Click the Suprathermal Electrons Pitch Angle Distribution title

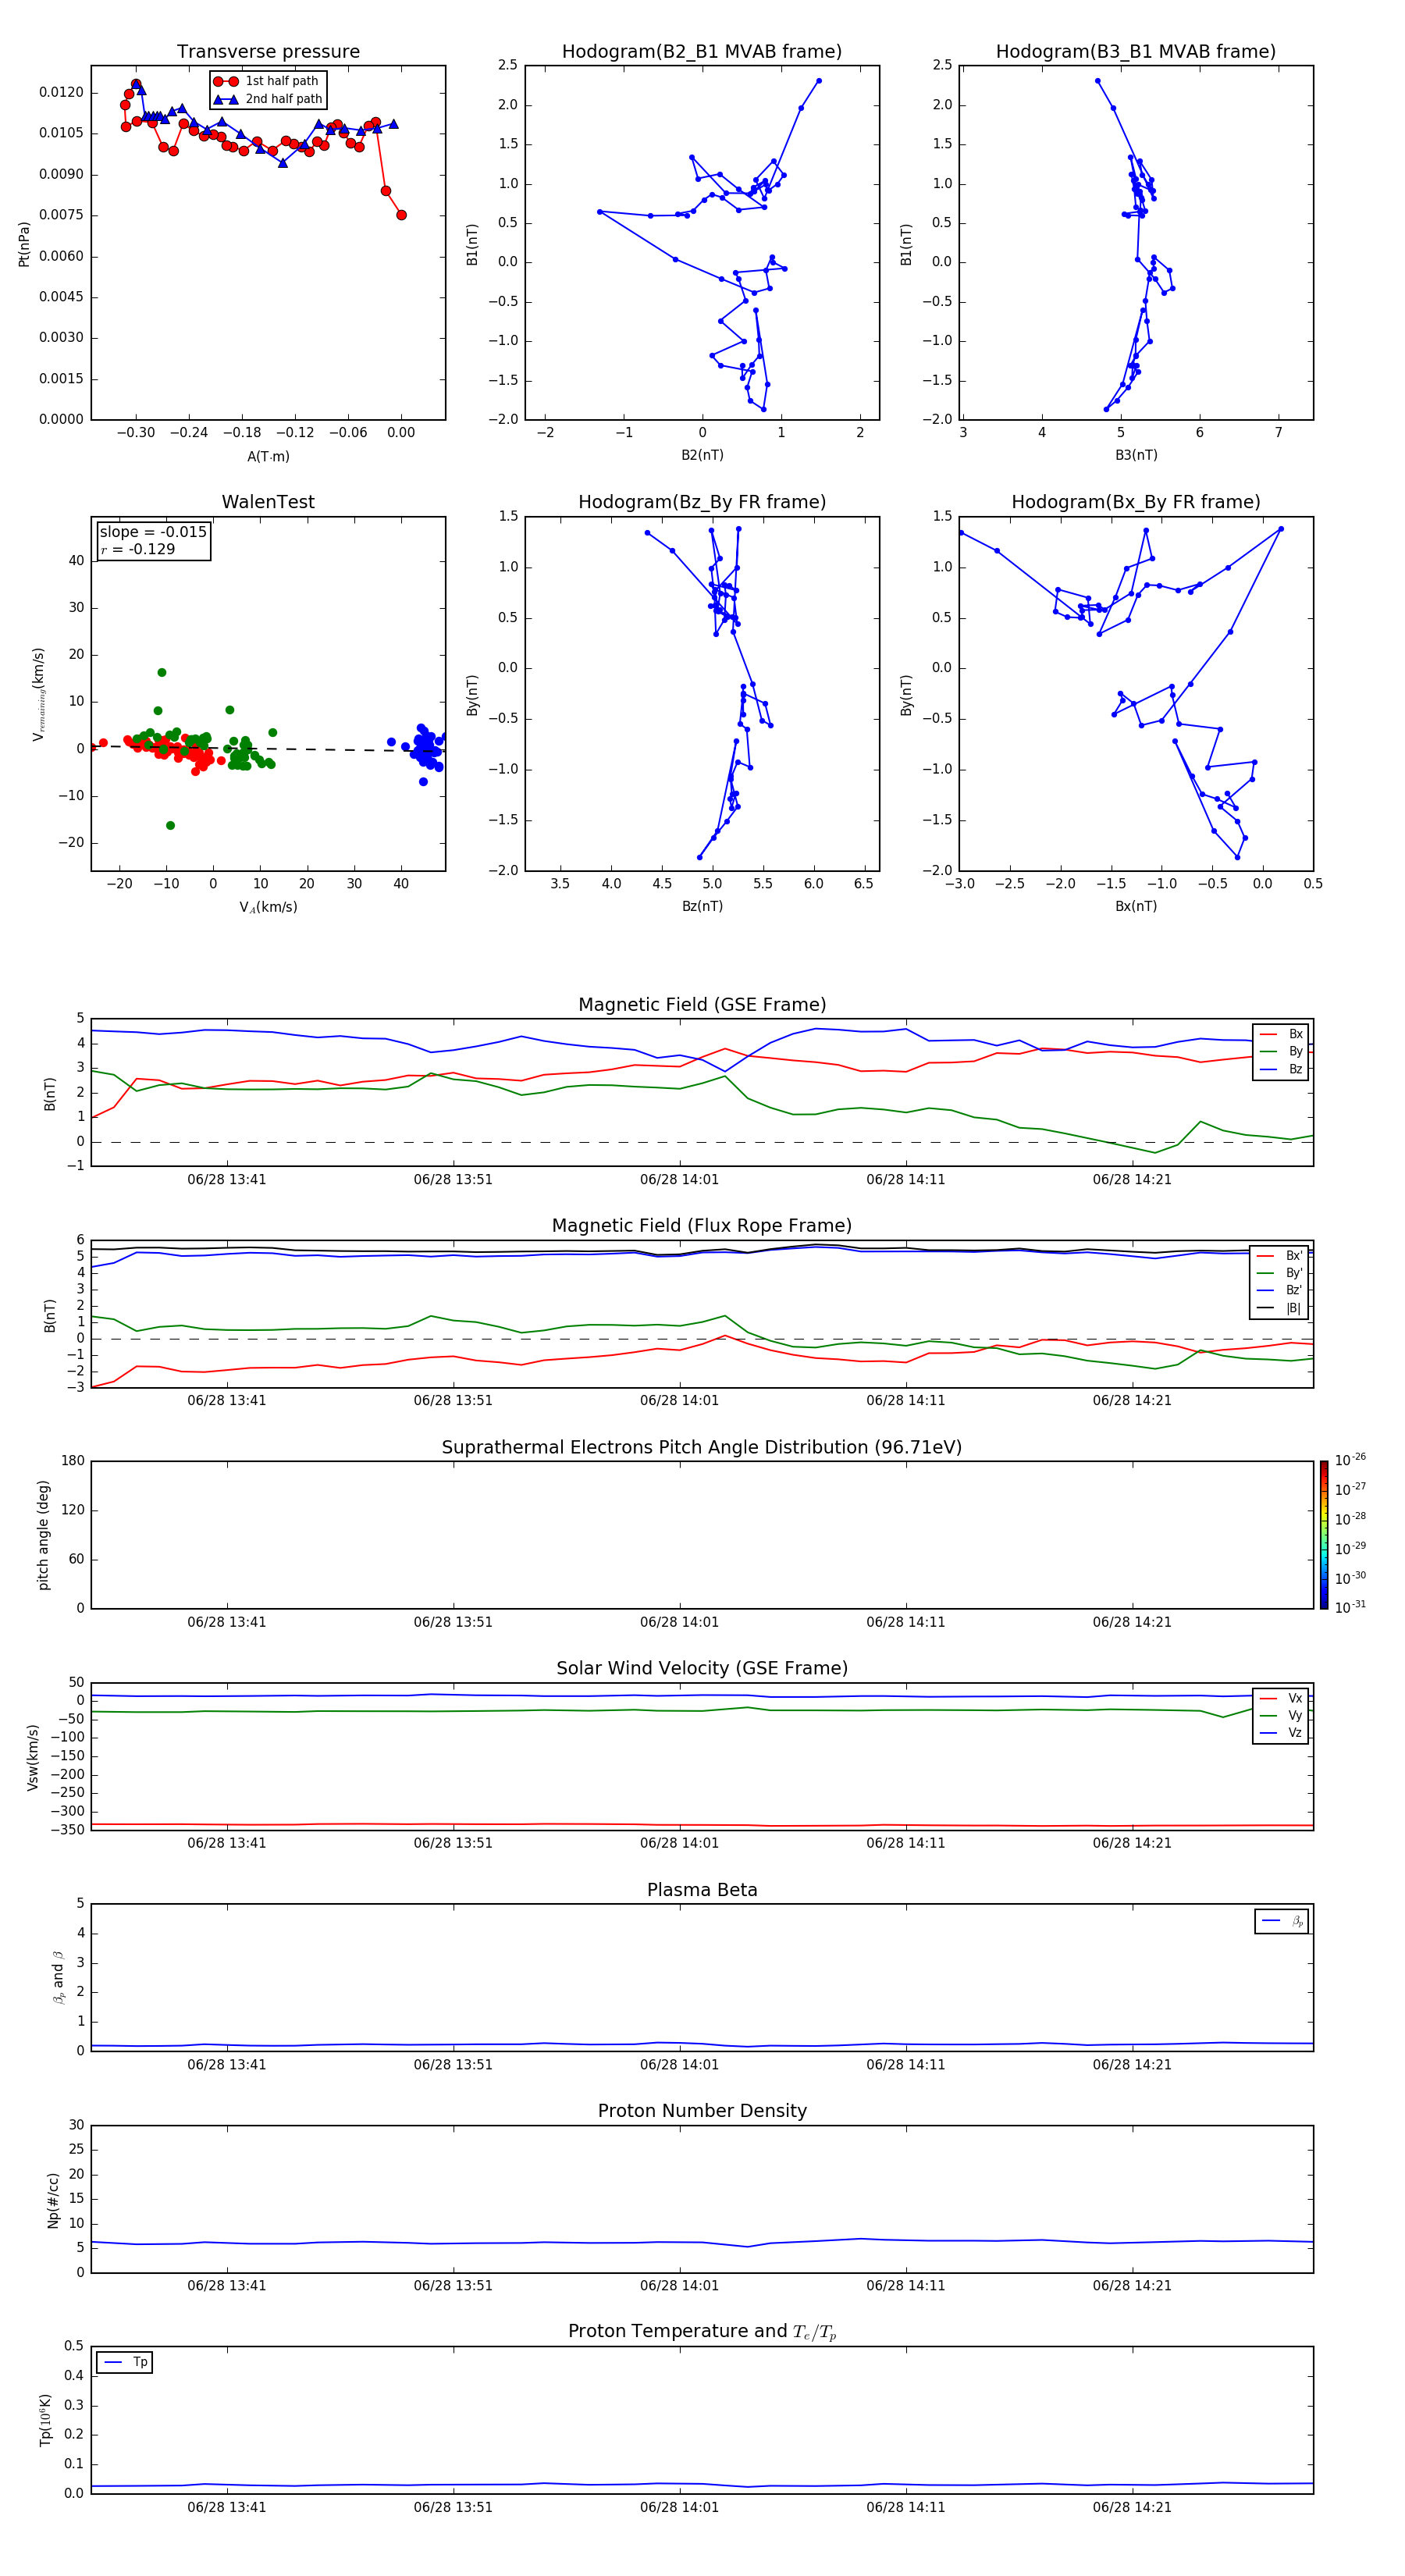coord(702,1447)
